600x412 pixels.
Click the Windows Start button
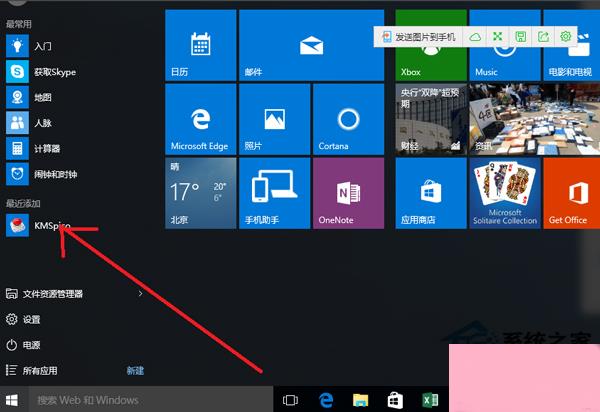click(x=12, y=400)
